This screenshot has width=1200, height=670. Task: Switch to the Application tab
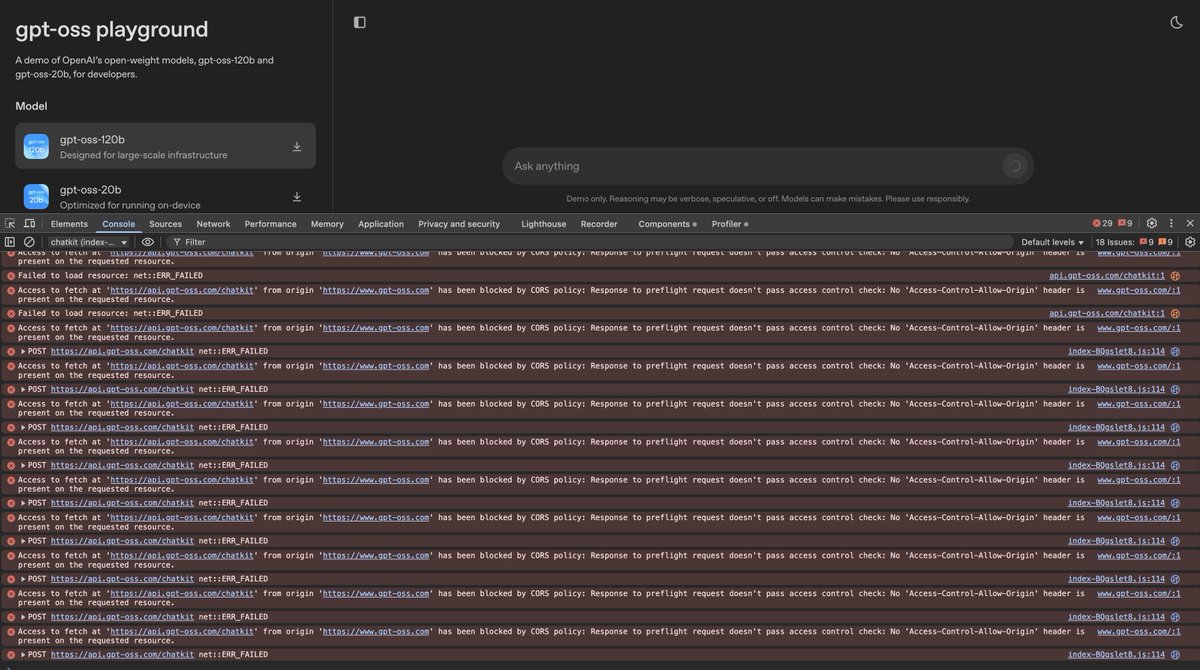point(381,224)
